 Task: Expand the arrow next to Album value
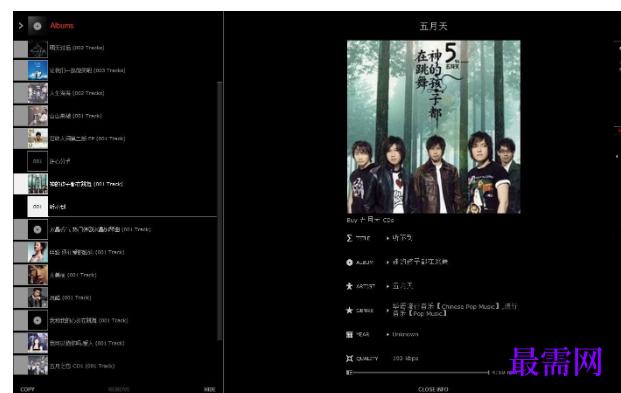pos(388,262)
